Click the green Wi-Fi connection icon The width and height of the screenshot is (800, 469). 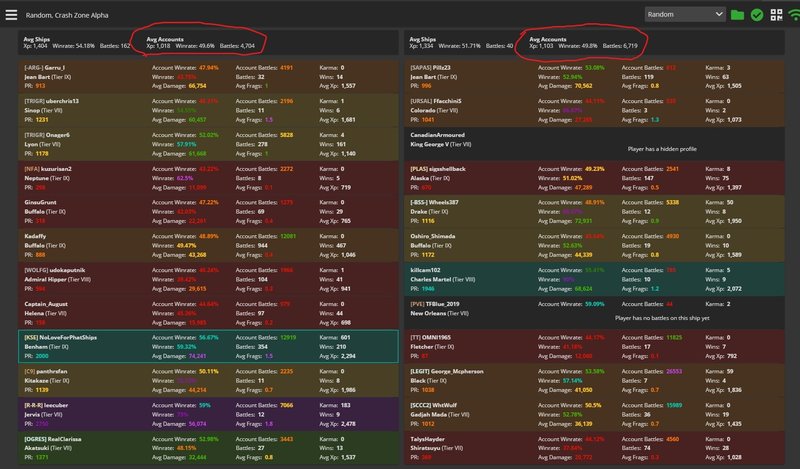click(x=792, y=15)
